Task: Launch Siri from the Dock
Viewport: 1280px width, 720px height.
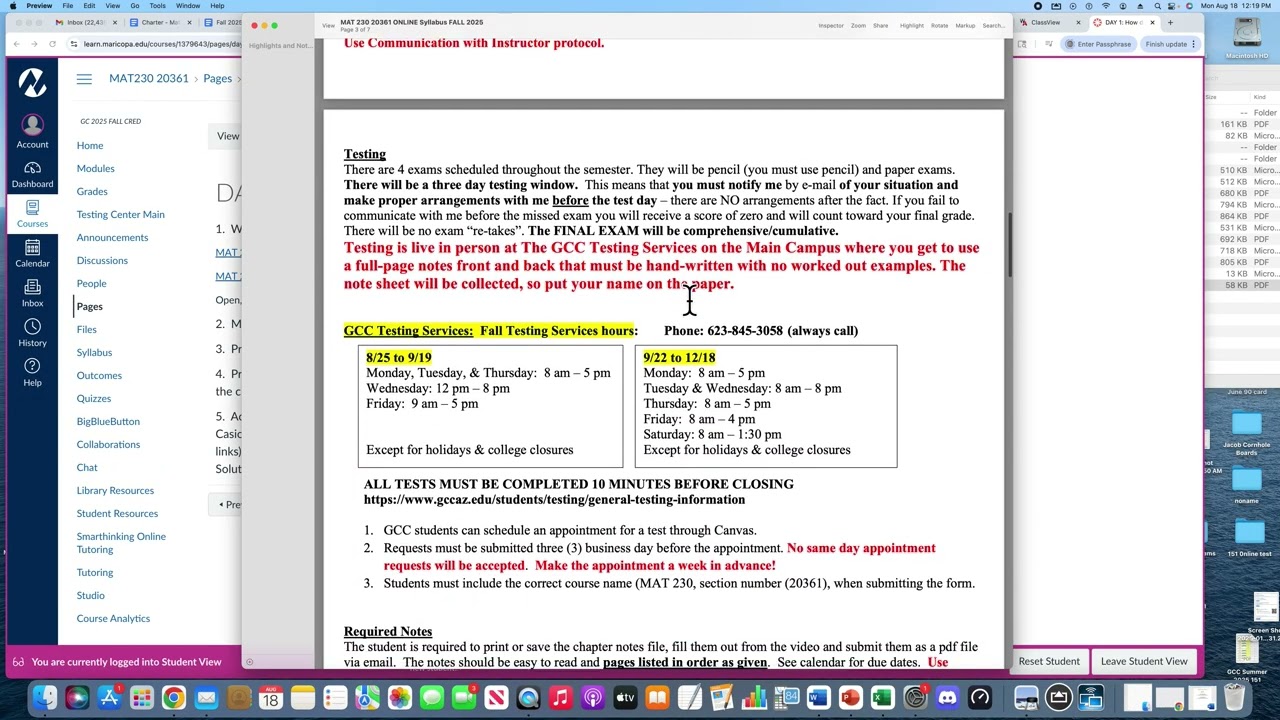Action: (x=77, y=698)
